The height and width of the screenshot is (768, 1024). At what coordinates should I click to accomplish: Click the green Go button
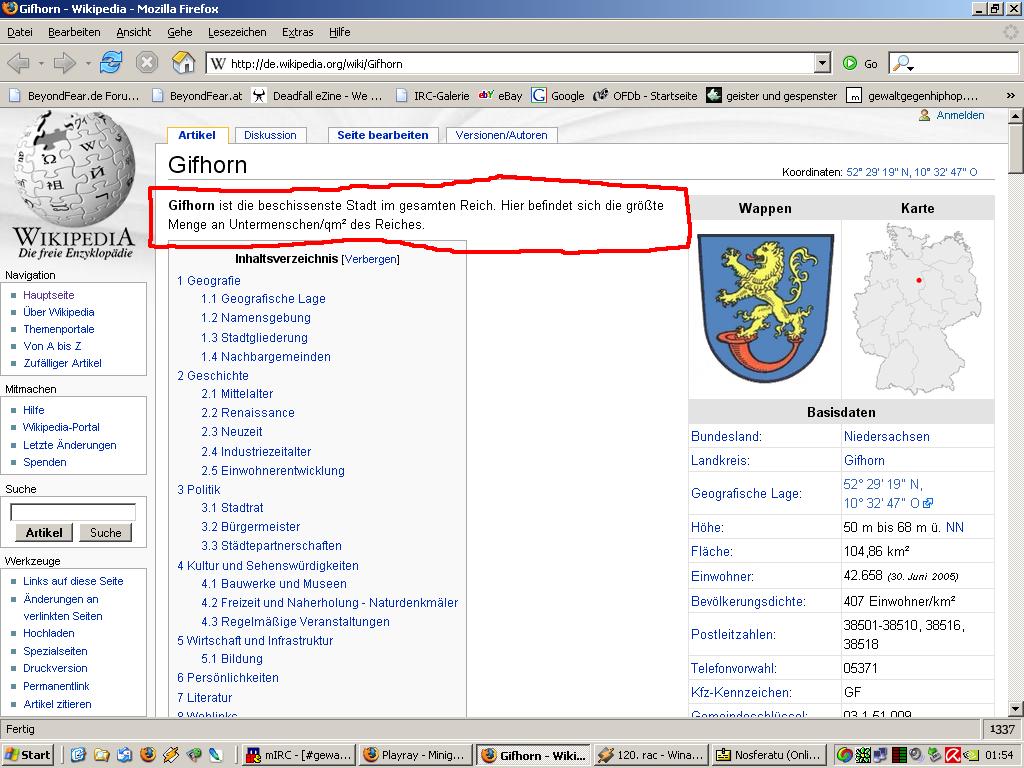pos(860,63)
